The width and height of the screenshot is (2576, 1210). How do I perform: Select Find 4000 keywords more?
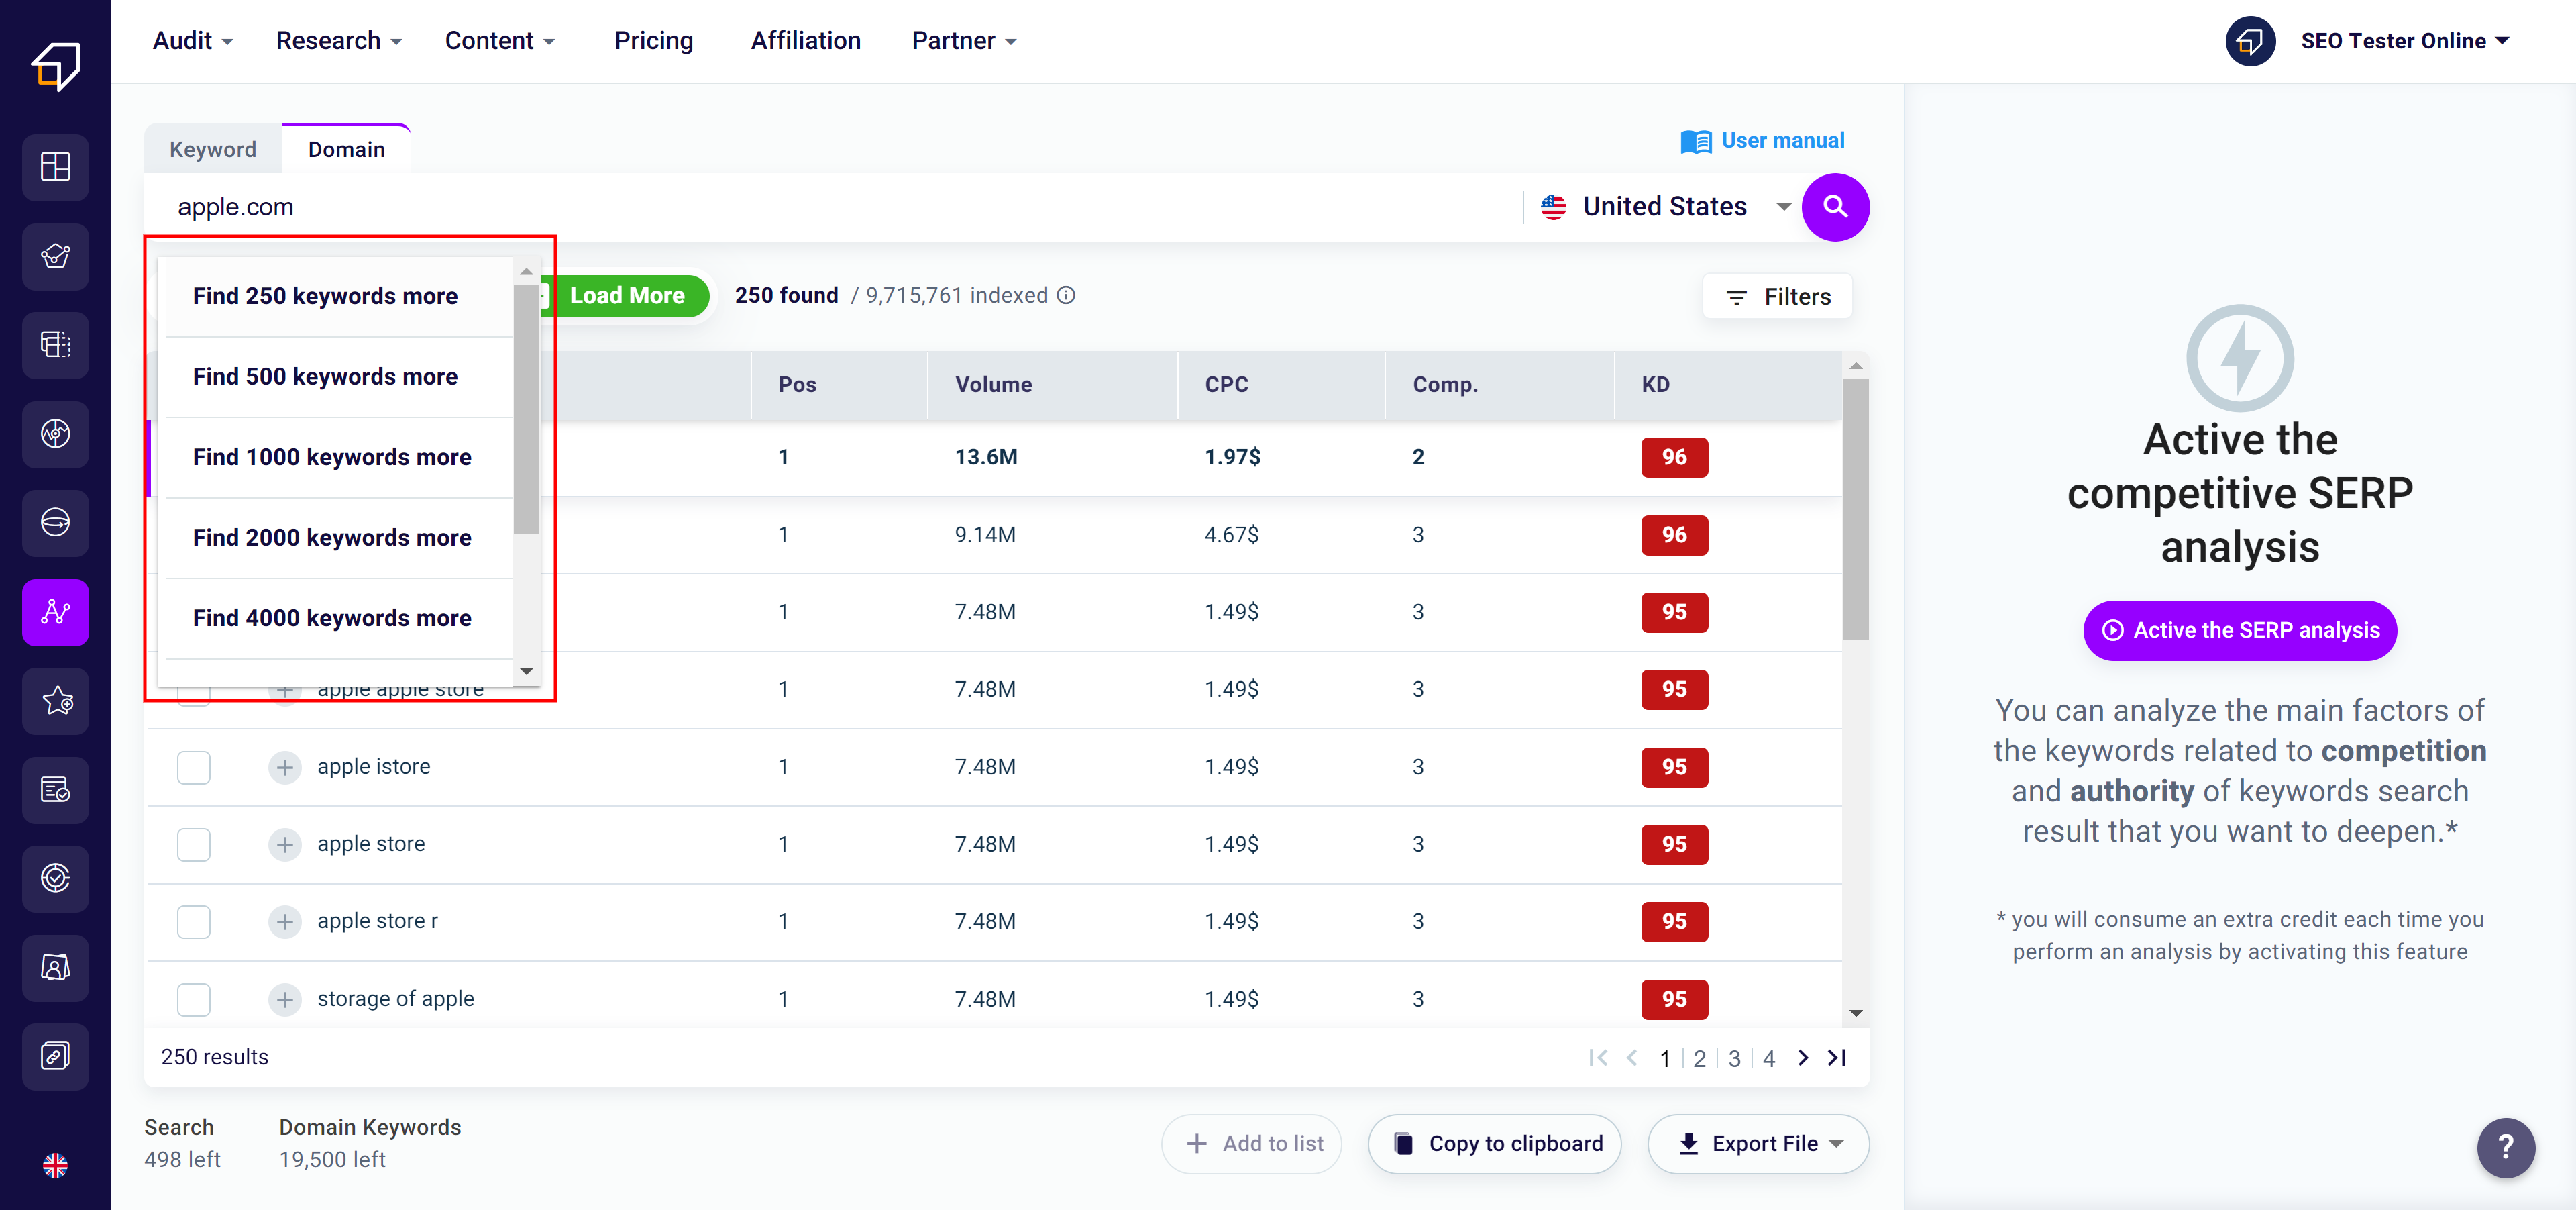coord(338,618)
